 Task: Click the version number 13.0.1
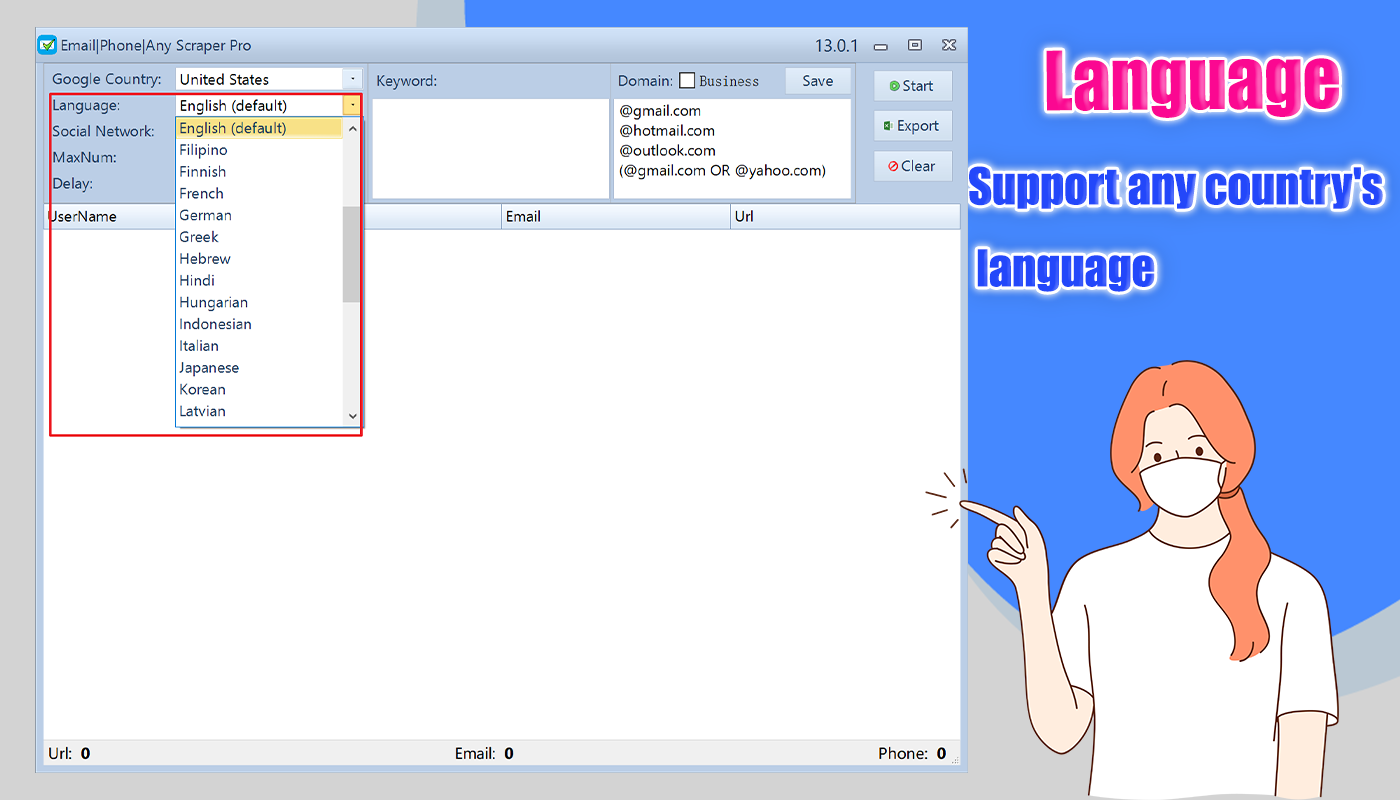click(x=837, y=46)
